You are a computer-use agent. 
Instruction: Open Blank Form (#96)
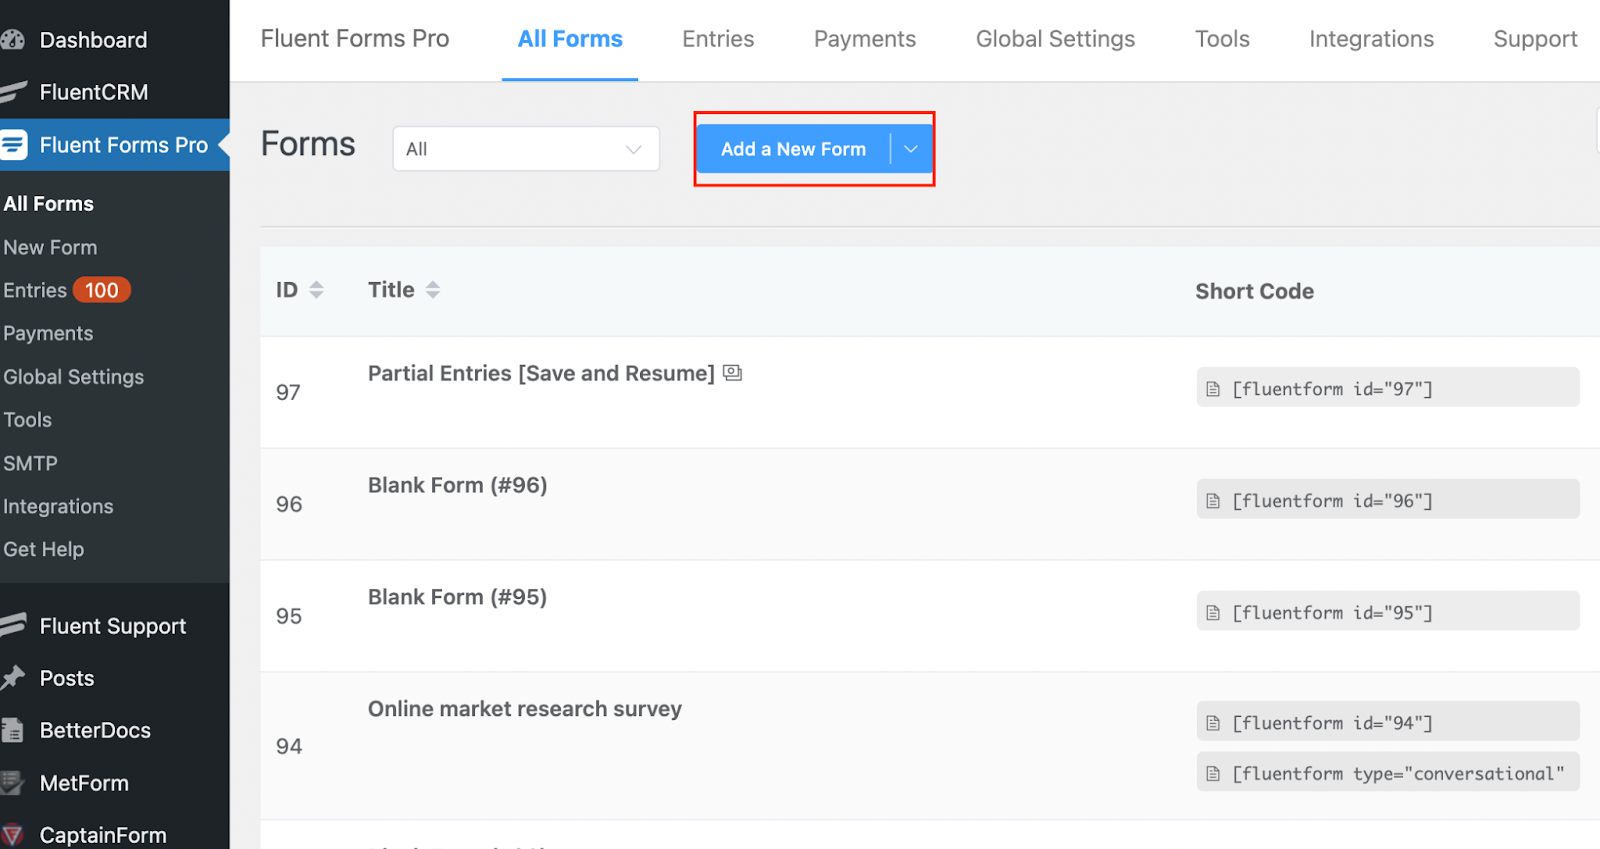click(457, 485)
